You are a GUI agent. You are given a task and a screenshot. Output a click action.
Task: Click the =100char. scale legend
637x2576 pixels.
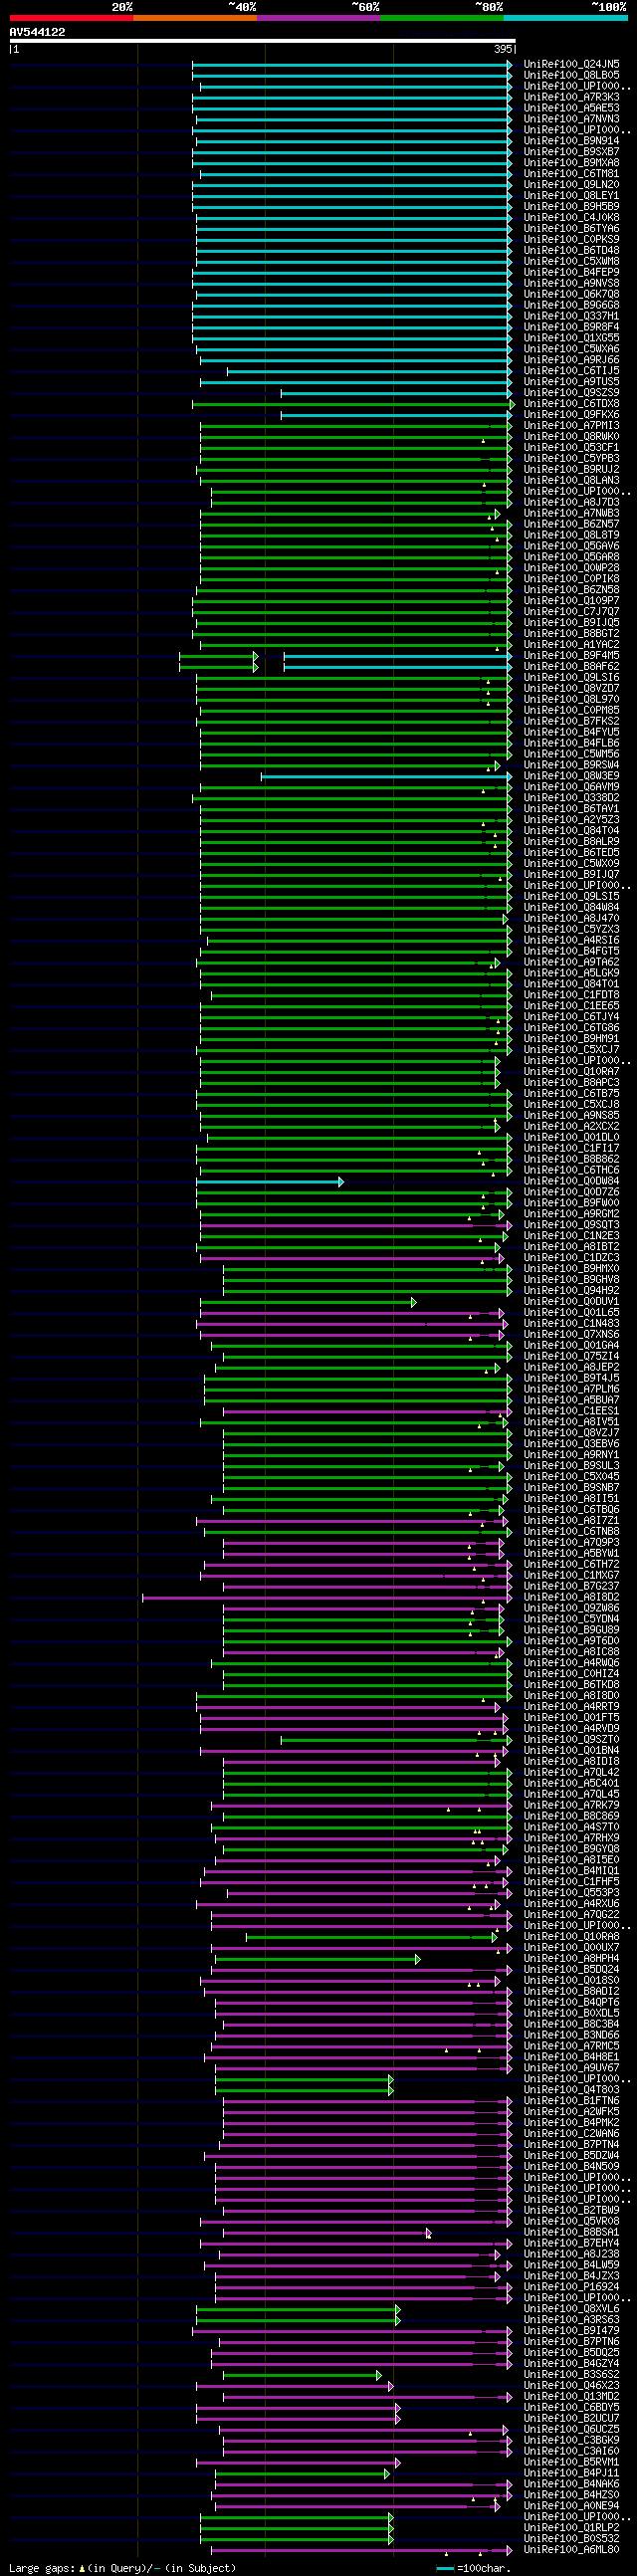tap(474, 2568)
